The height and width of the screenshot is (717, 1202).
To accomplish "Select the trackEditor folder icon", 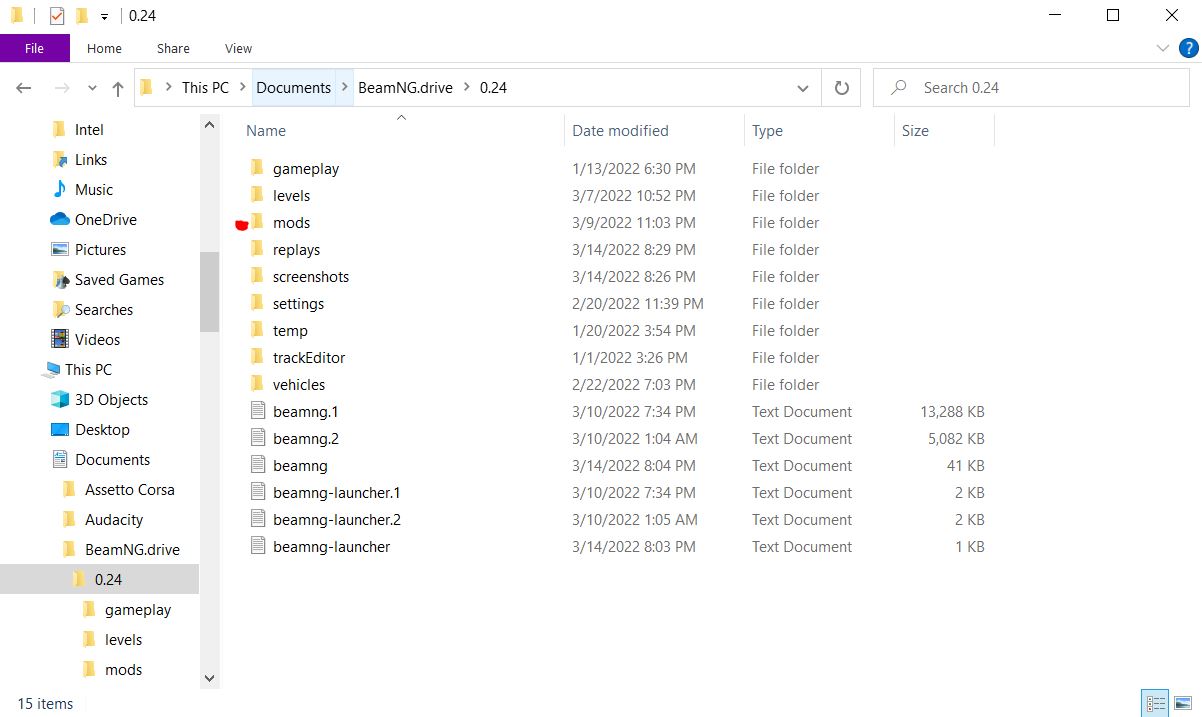I will pos(256,357).
